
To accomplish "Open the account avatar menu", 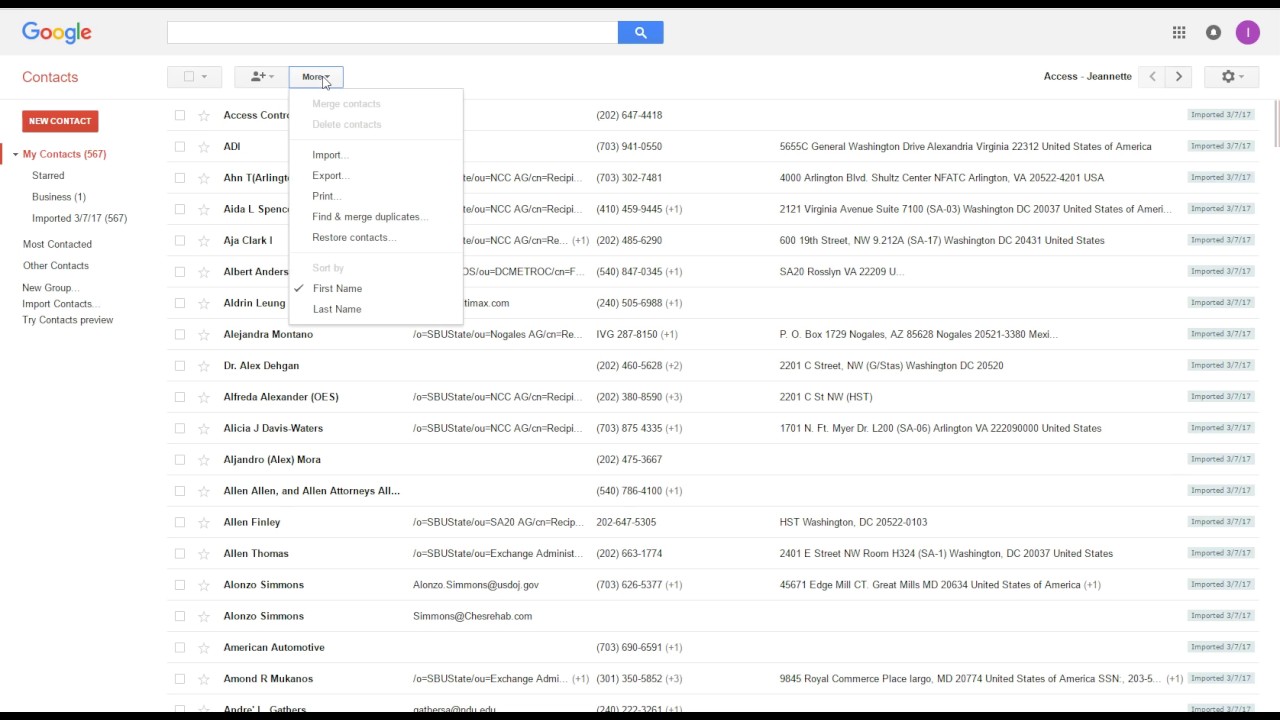I will pos(1247,33).
